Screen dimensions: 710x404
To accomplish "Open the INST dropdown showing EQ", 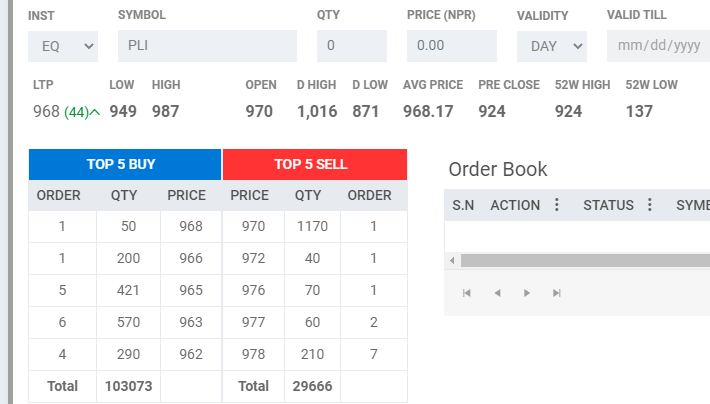I will pyautogui.click(x=63, y=46).
